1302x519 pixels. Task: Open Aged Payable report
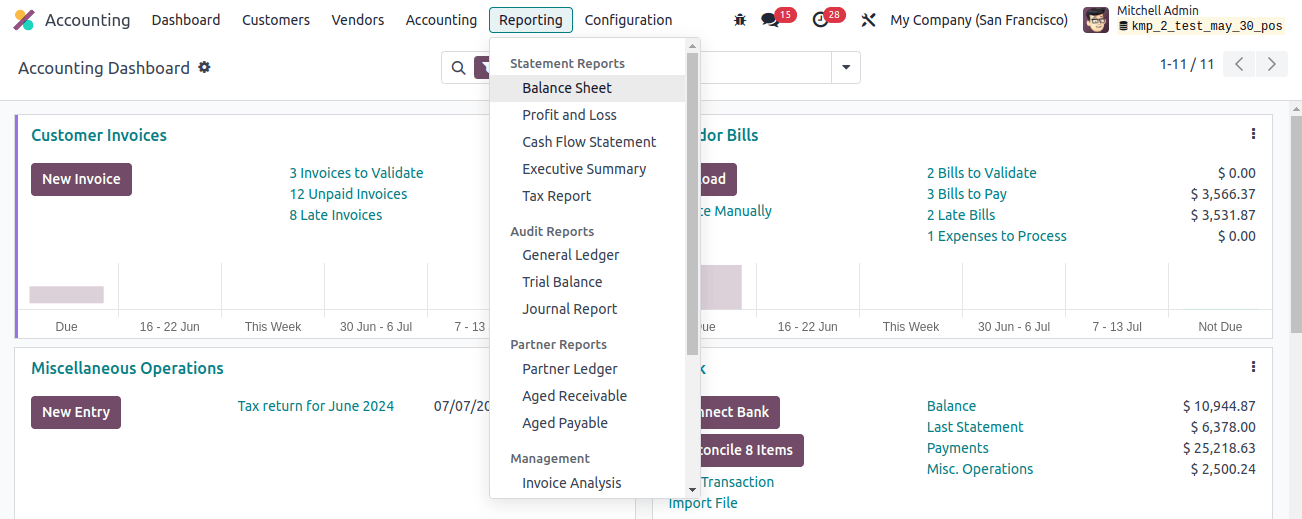(588, 423)
